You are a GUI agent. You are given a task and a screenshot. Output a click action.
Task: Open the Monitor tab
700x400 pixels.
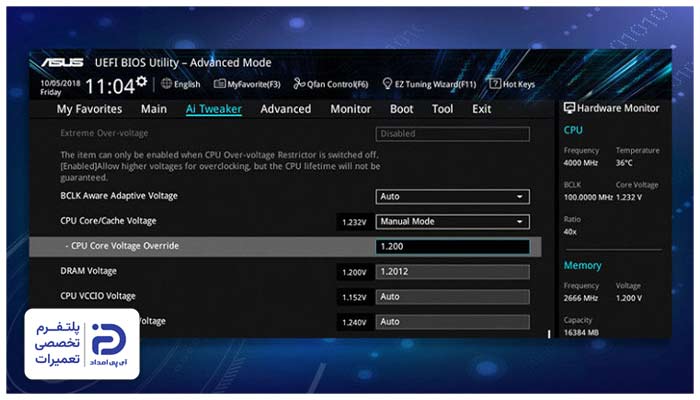[x=350, y=109]
